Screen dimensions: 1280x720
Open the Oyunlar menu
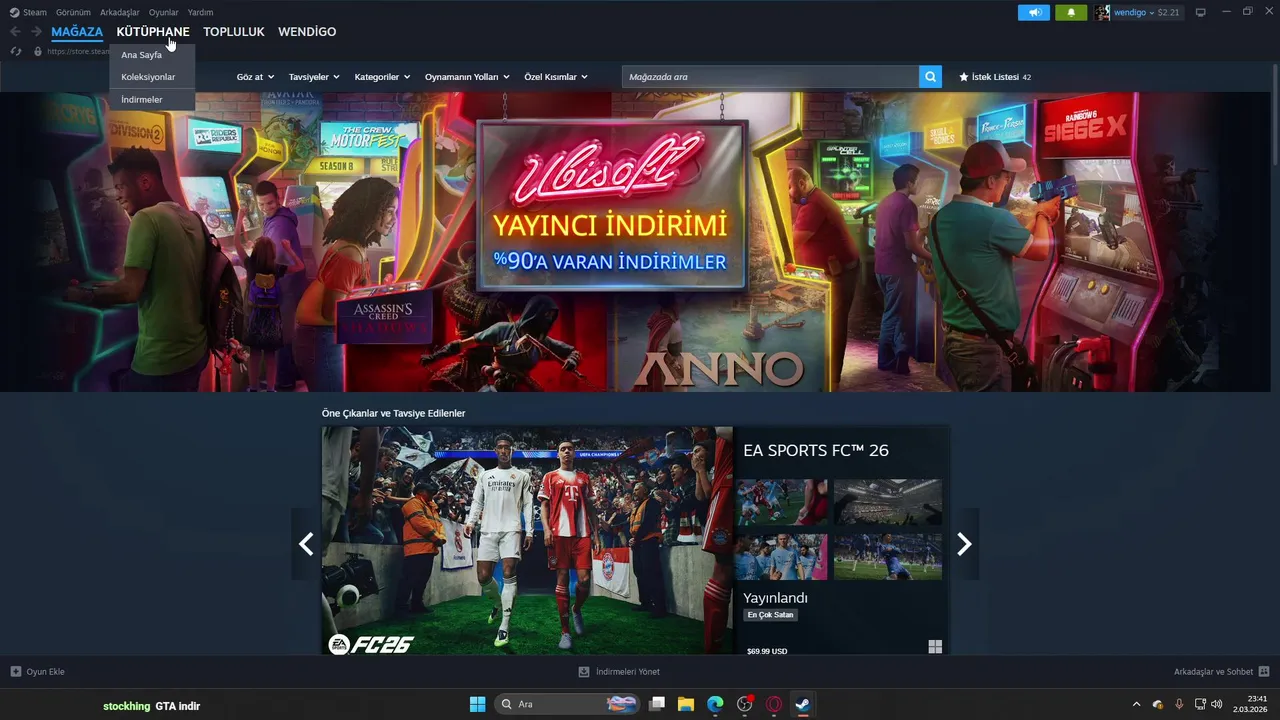point(164,12)
